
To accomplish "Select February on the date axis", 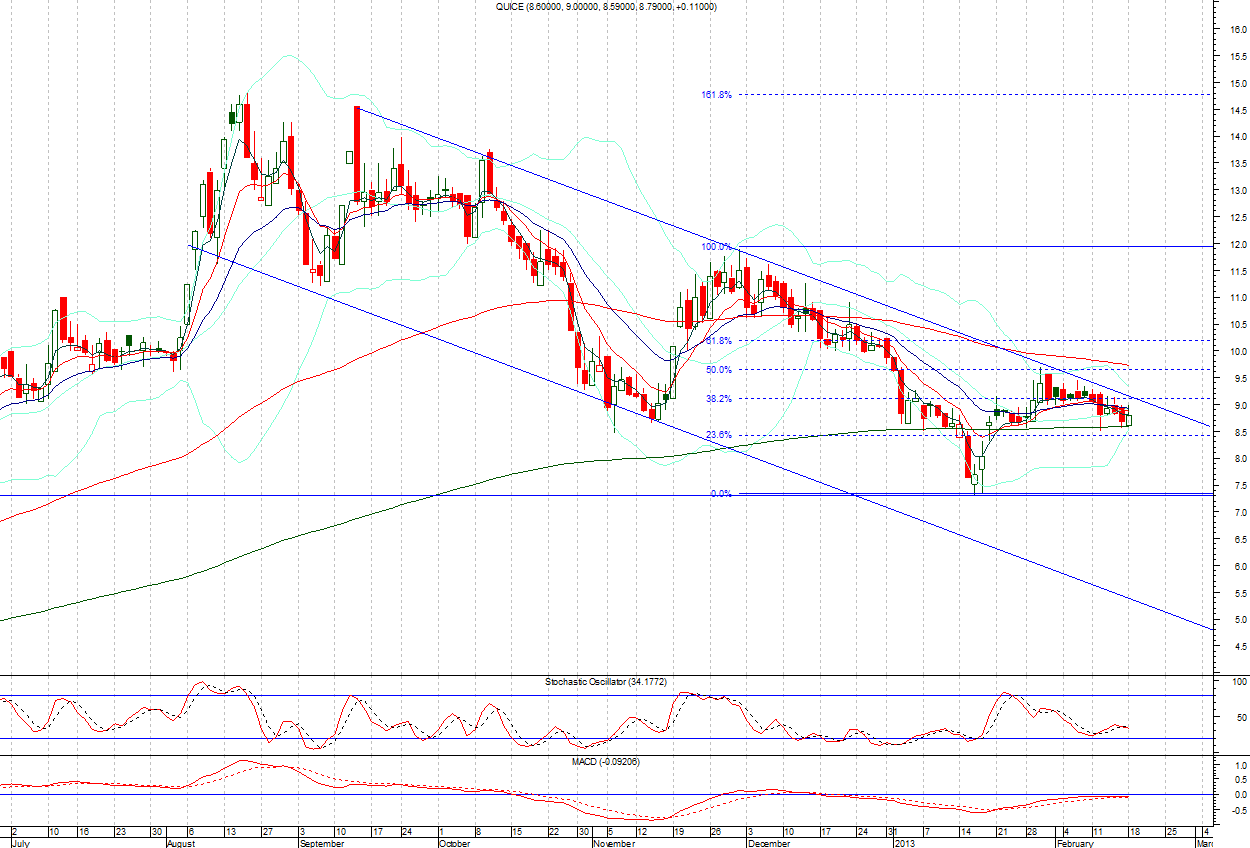I will (x=1076, y=843).
